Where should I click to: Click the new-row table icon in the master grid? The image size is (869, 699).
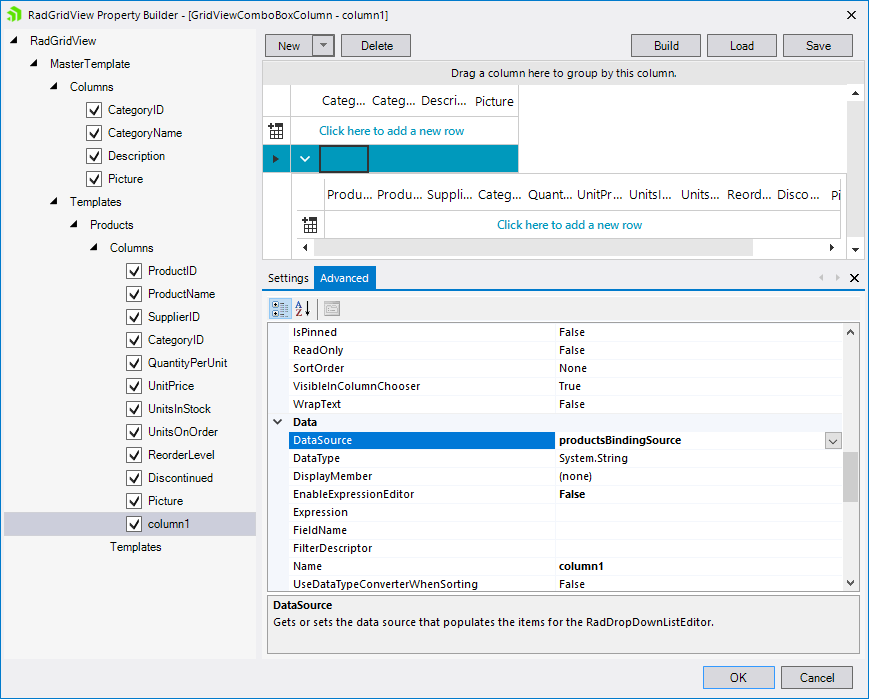(x=276, y=131)
